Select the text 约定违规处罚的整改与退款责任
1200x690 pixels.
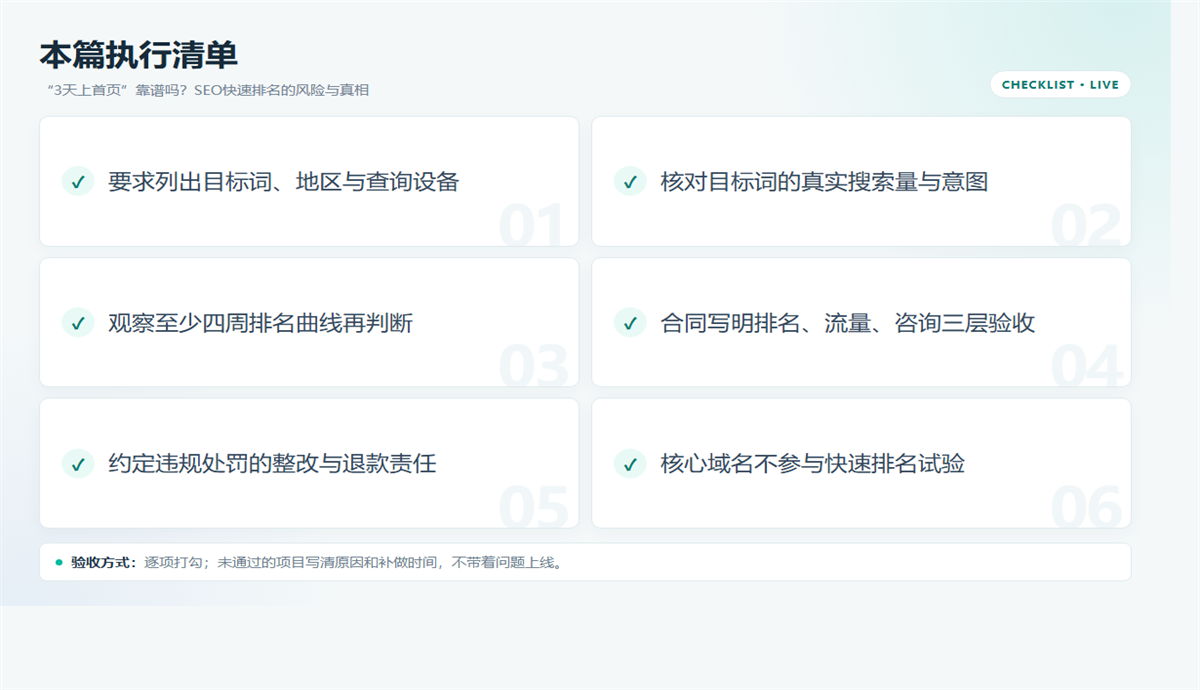[272, 463]
